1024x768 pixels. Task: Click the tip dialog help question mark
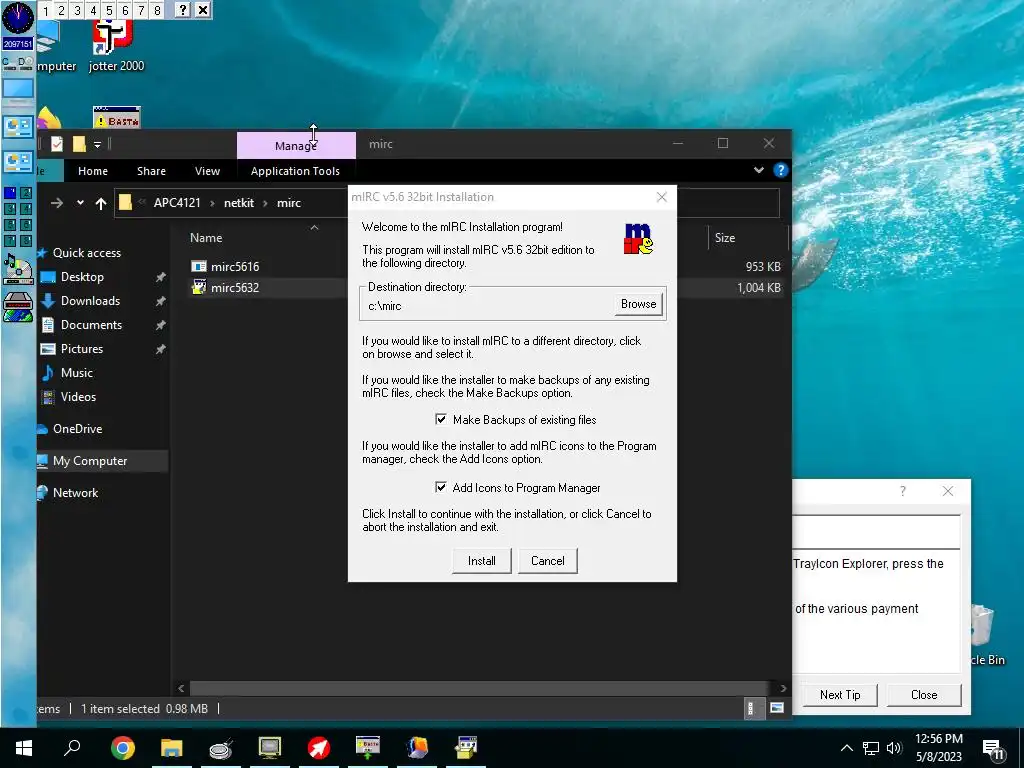click(903, 491)
